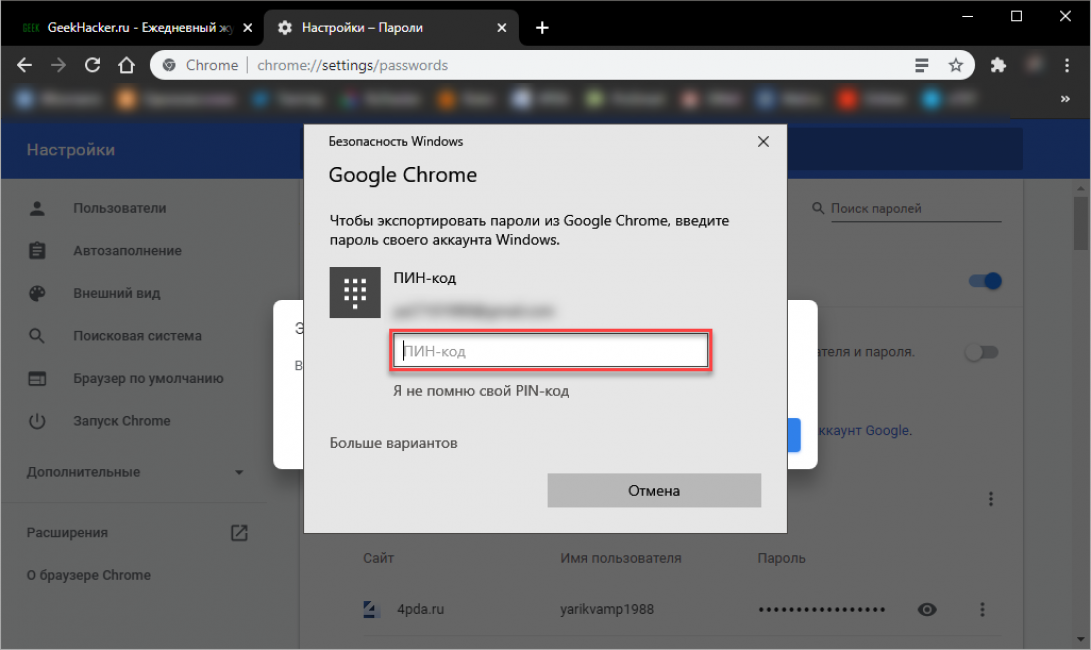The image size is (1091, 650).
Task: Open the home page icon
Action: (x=126, y=65)
